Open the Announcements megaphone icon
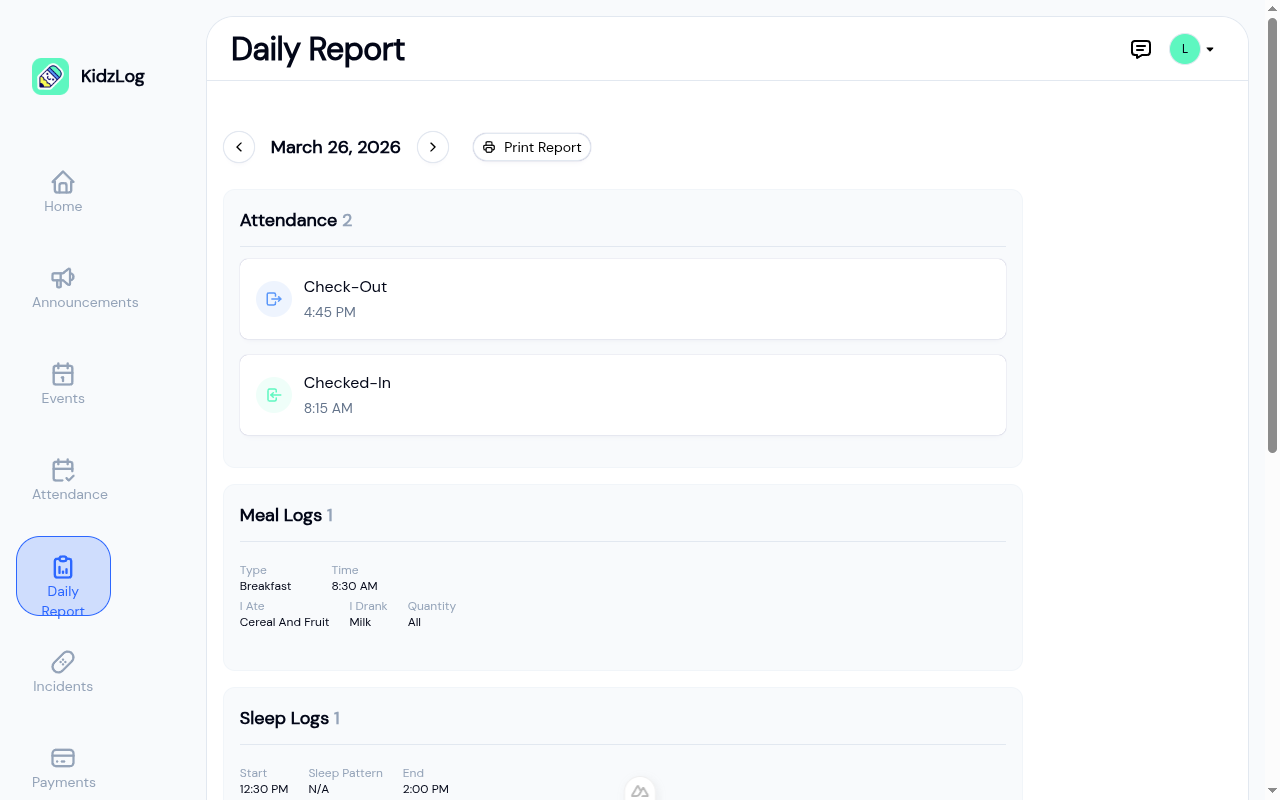This screenshot has height=800, width=1280. click(63, 278)
